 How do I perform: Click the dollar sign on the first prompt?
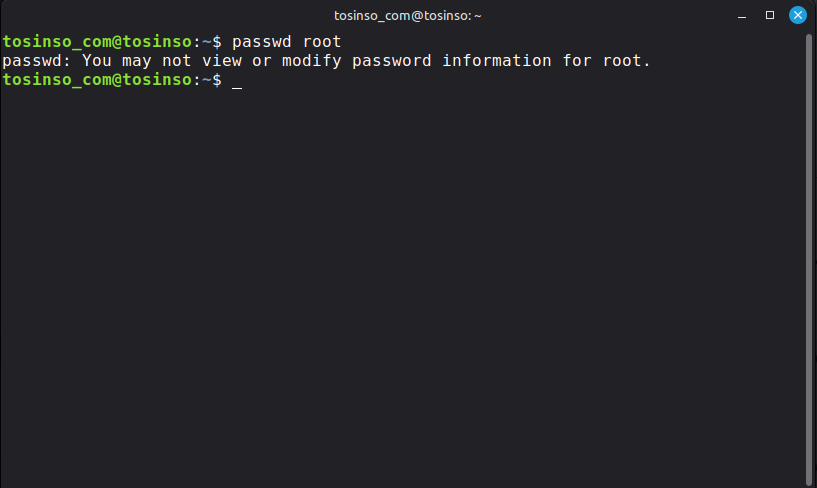pos(217,42)
